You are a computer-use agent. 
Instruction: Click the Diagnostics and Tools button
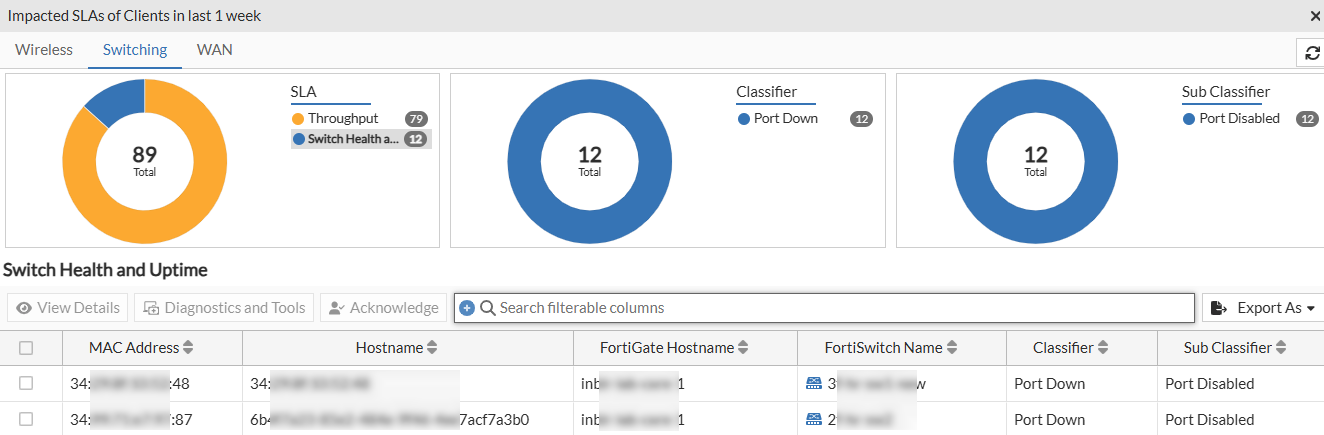tap(224, 308)
